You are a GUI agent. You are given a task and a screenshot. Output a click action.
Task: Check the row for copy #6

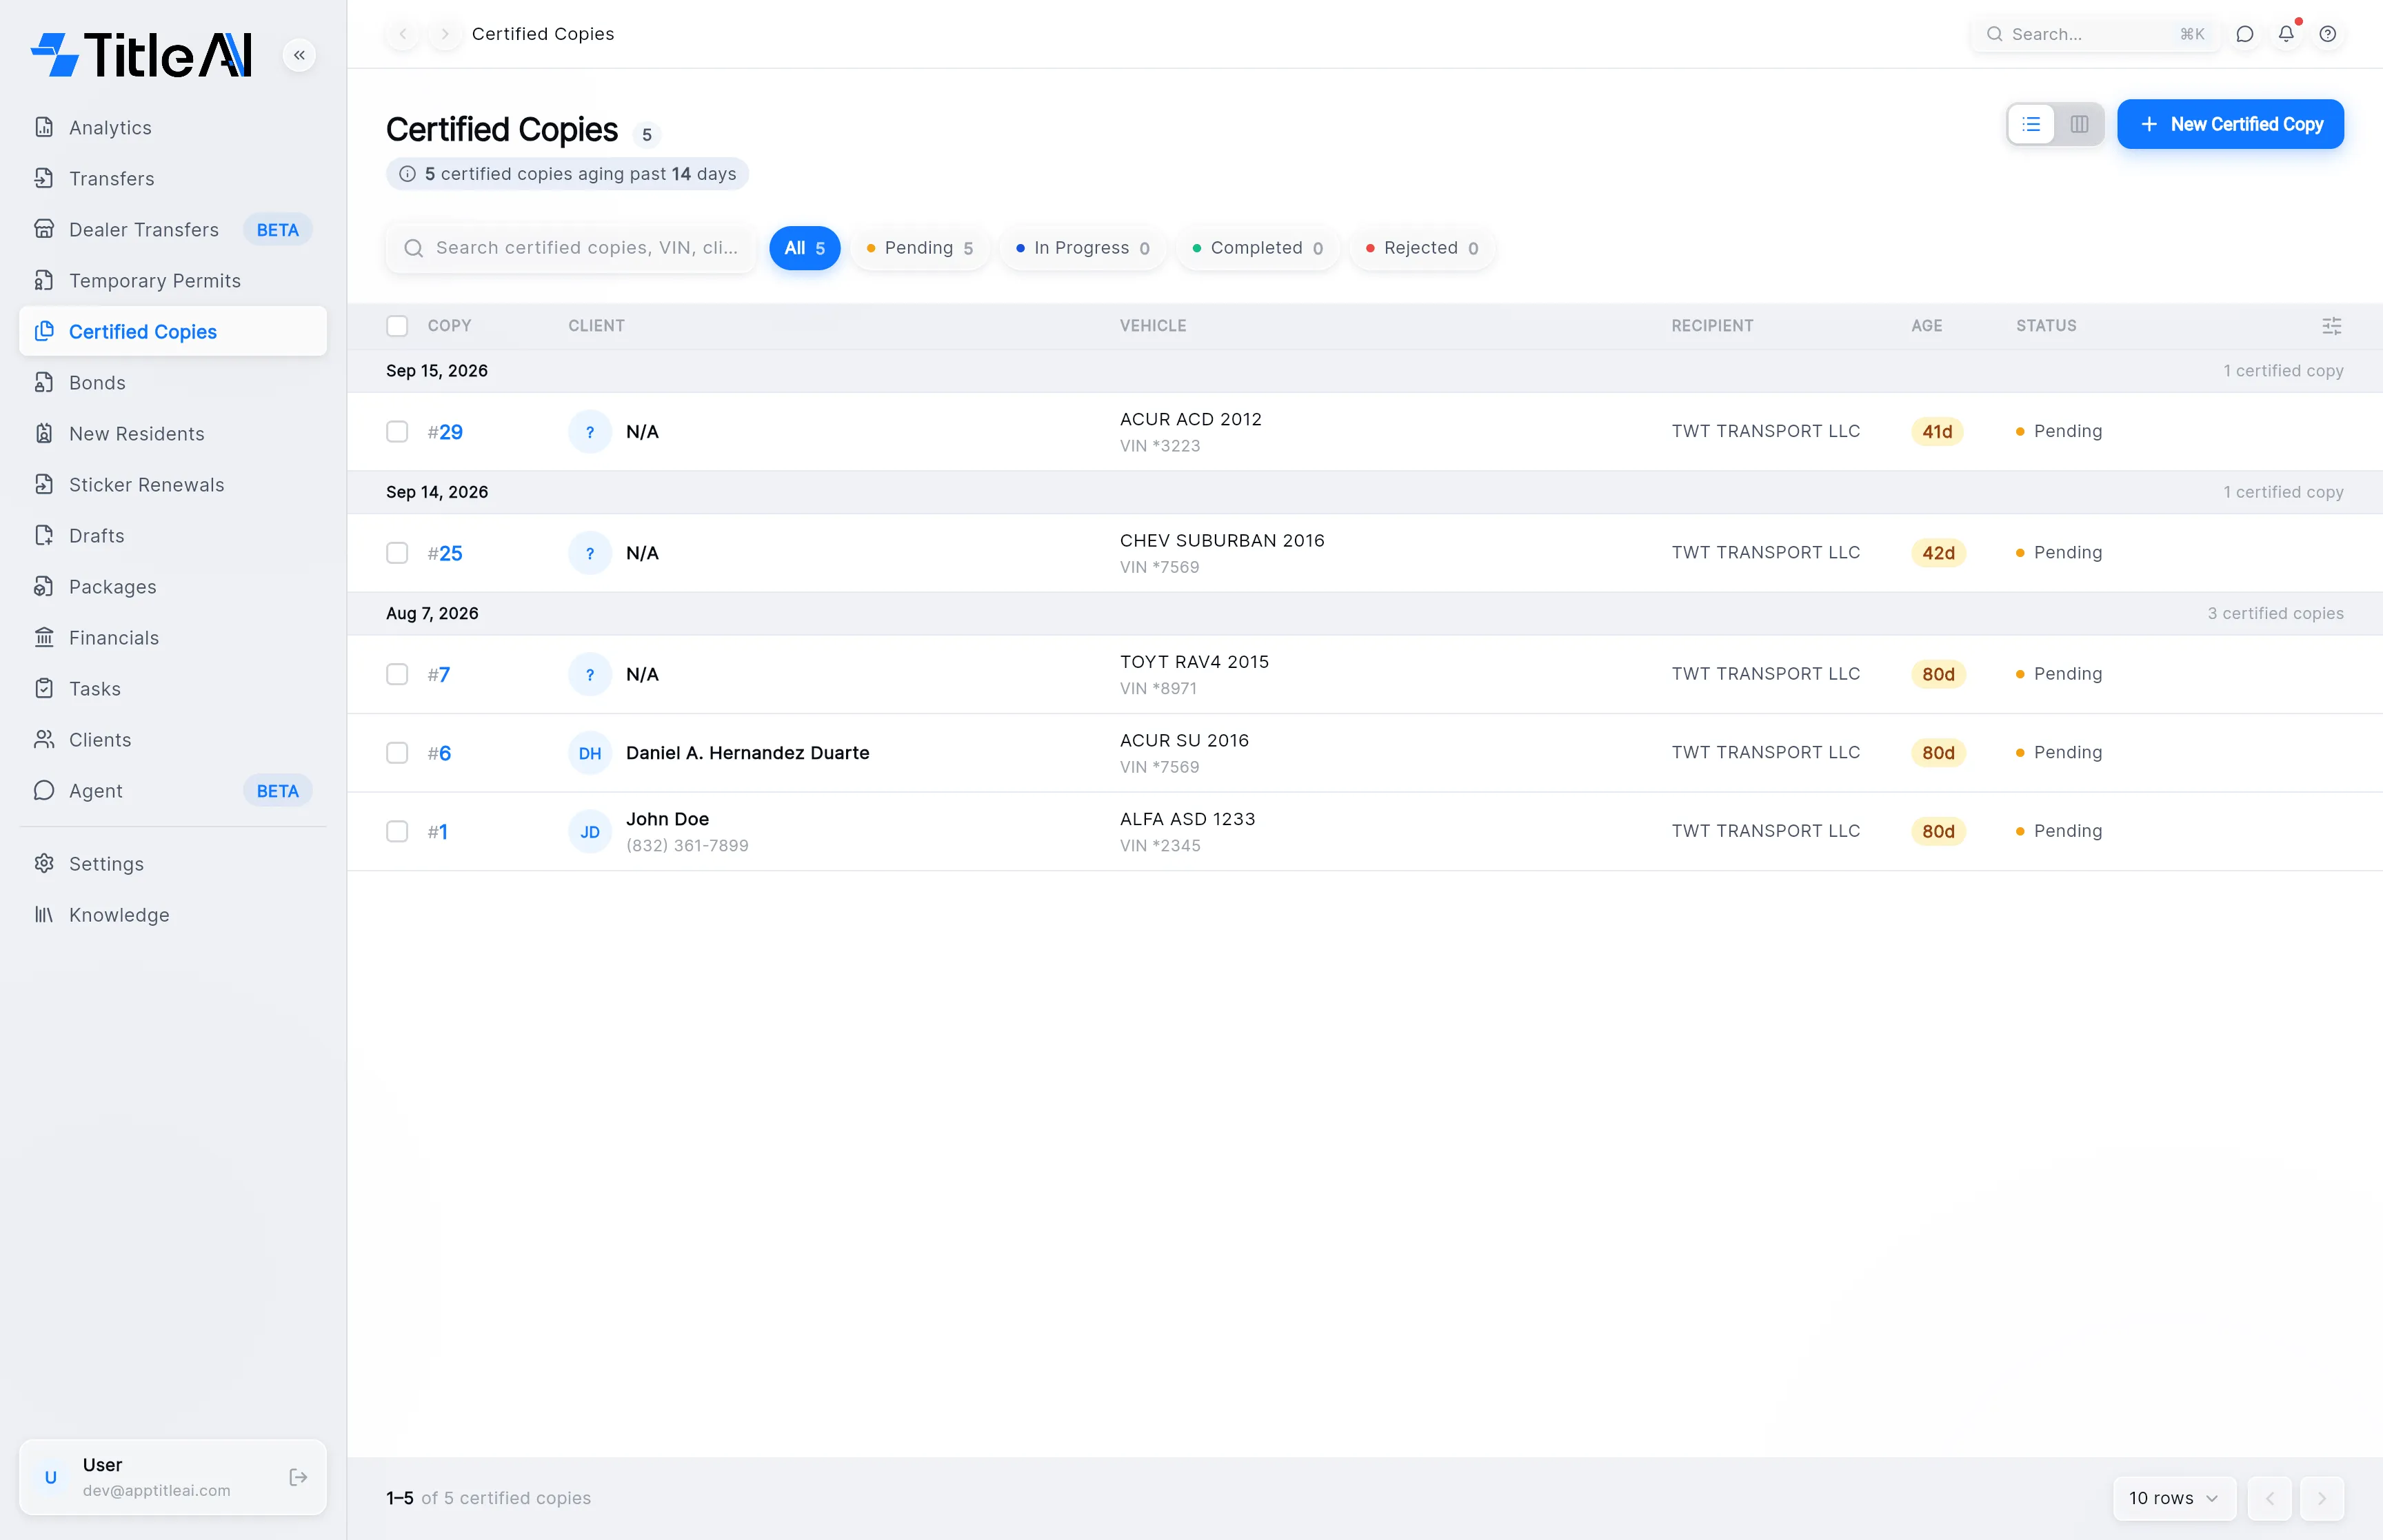397,753
